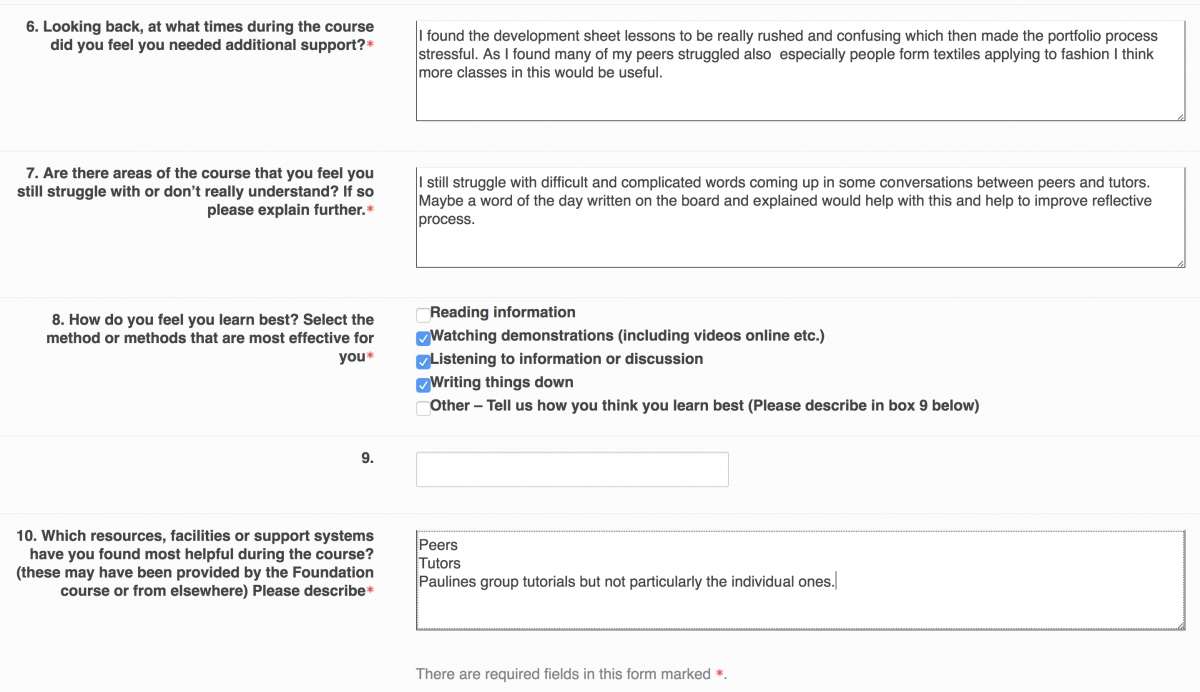Enable the 'Other – Tell us' checkbox
The width and height of the screenshot is (1200, 692).
(423, 408)
